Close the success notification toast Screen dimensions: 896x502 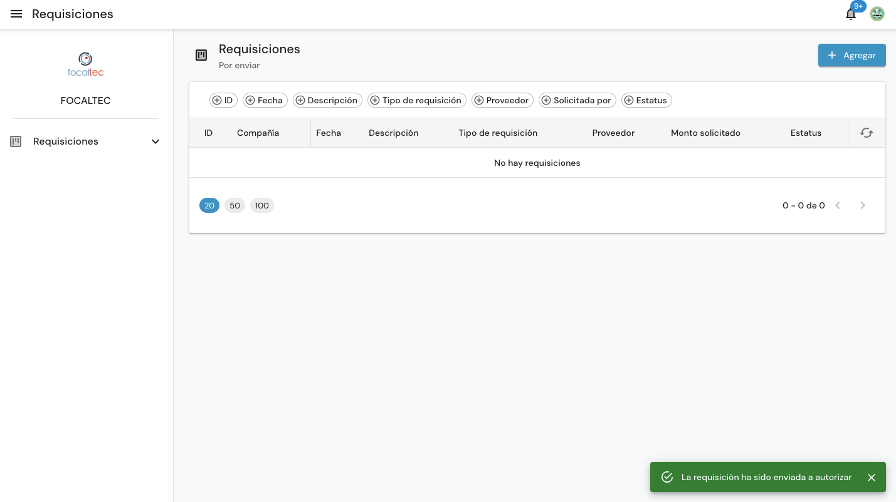coord(871,477)
